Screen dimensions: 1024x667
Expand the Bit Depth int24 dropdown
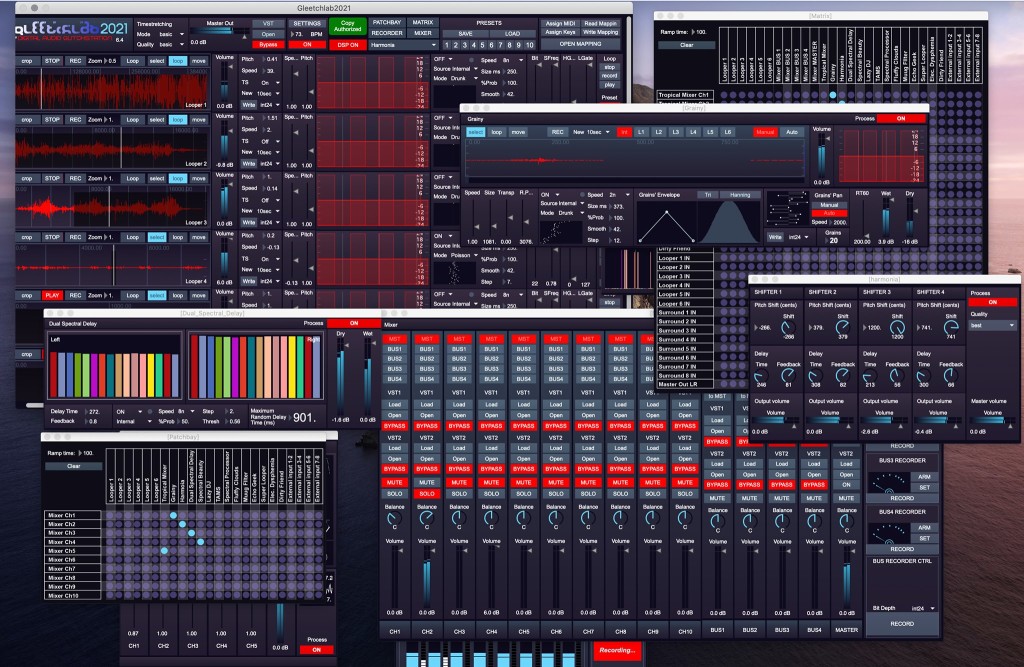click(x=921, y=609)
